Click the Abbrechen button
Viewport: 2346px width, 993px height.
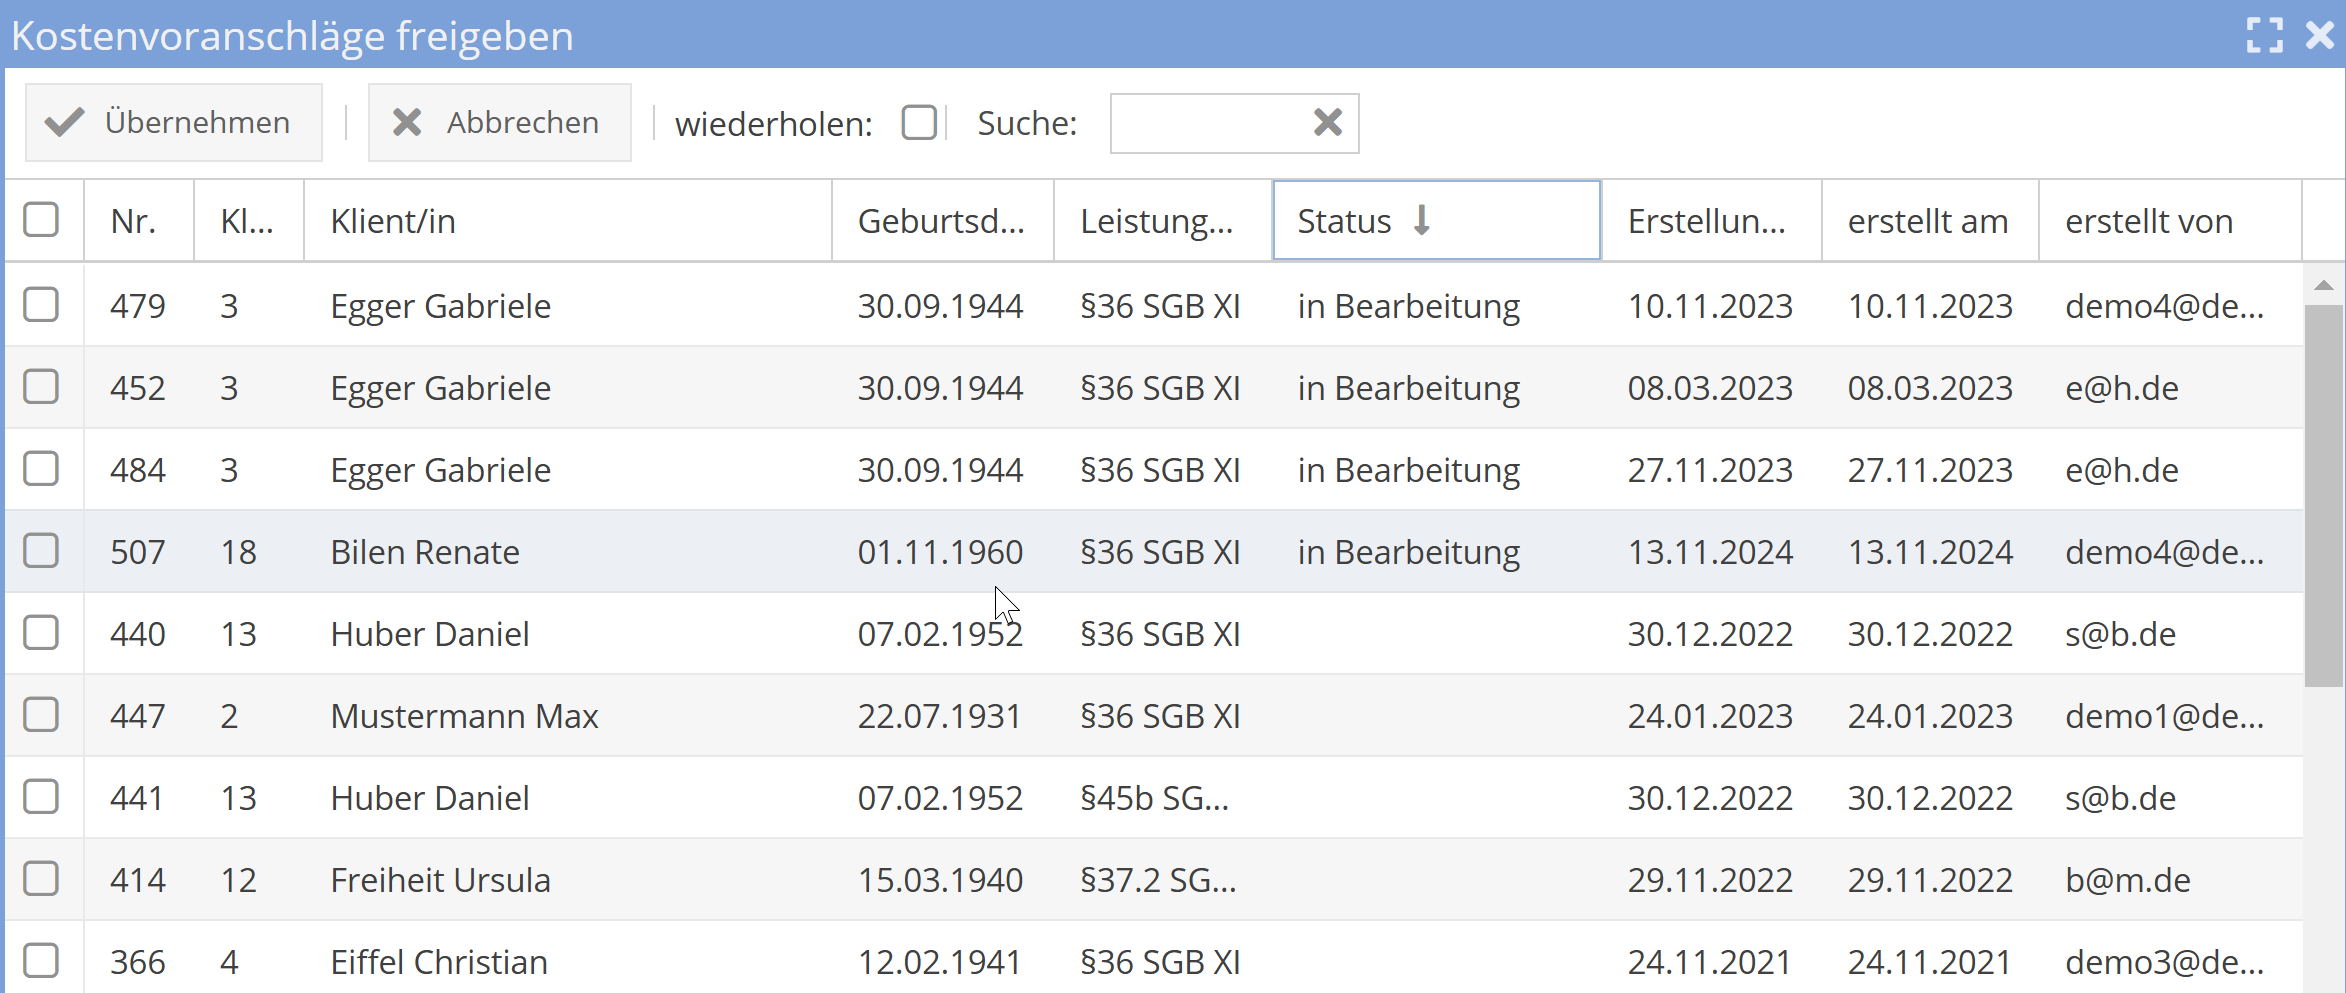pos(499,122)
